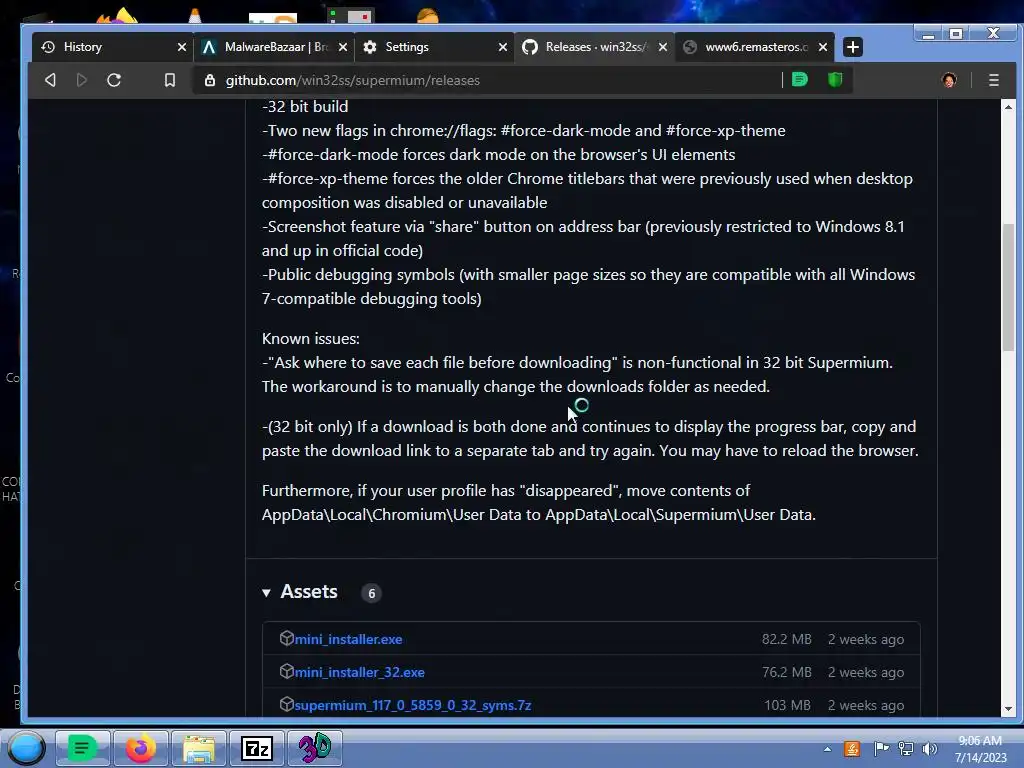
Task: Click the 76.2 MB file size
Action: 786,672
